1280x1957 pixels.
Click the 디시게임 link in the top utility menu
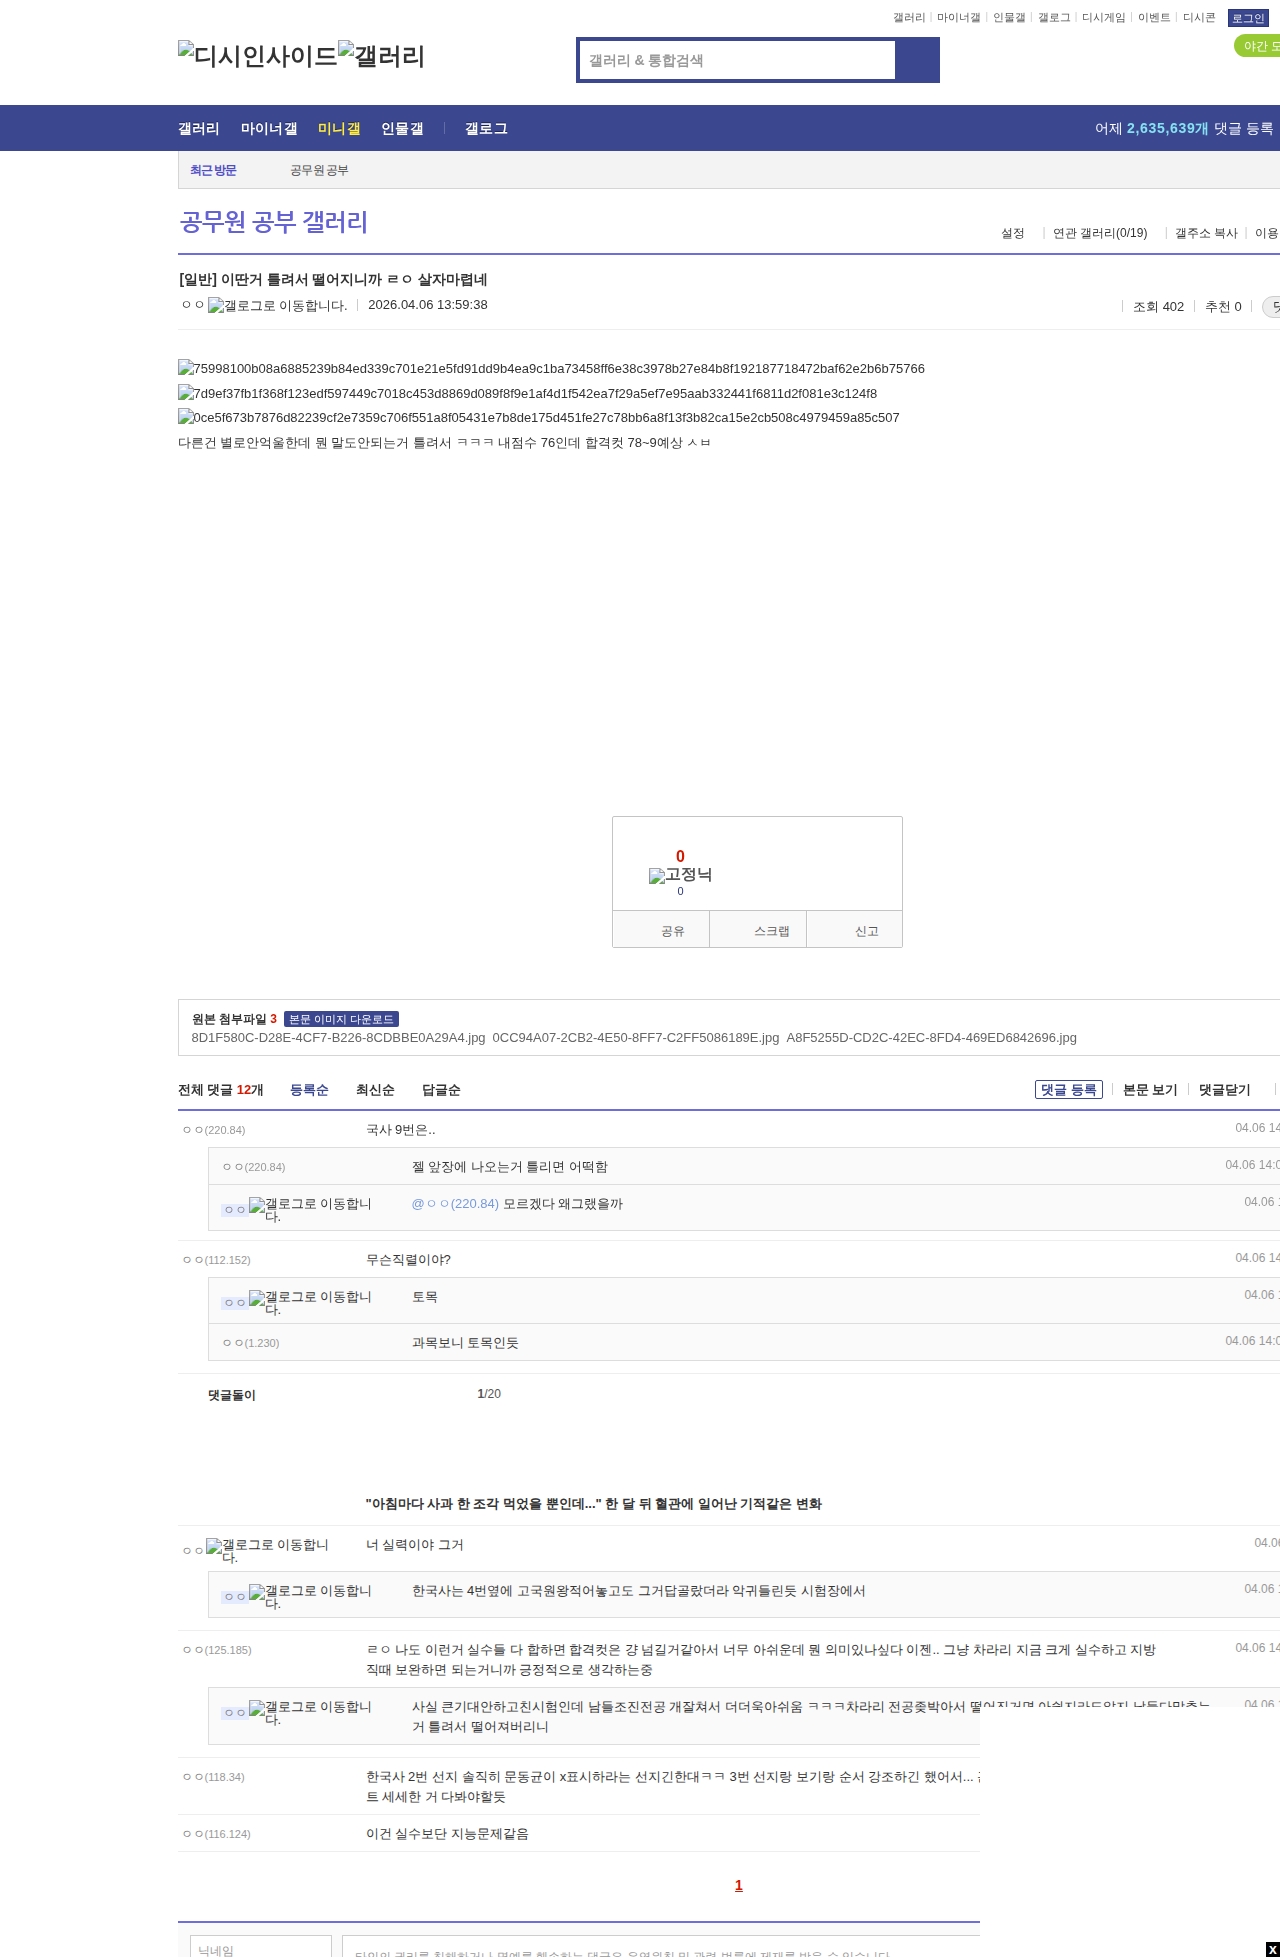tap(1103, 18)
